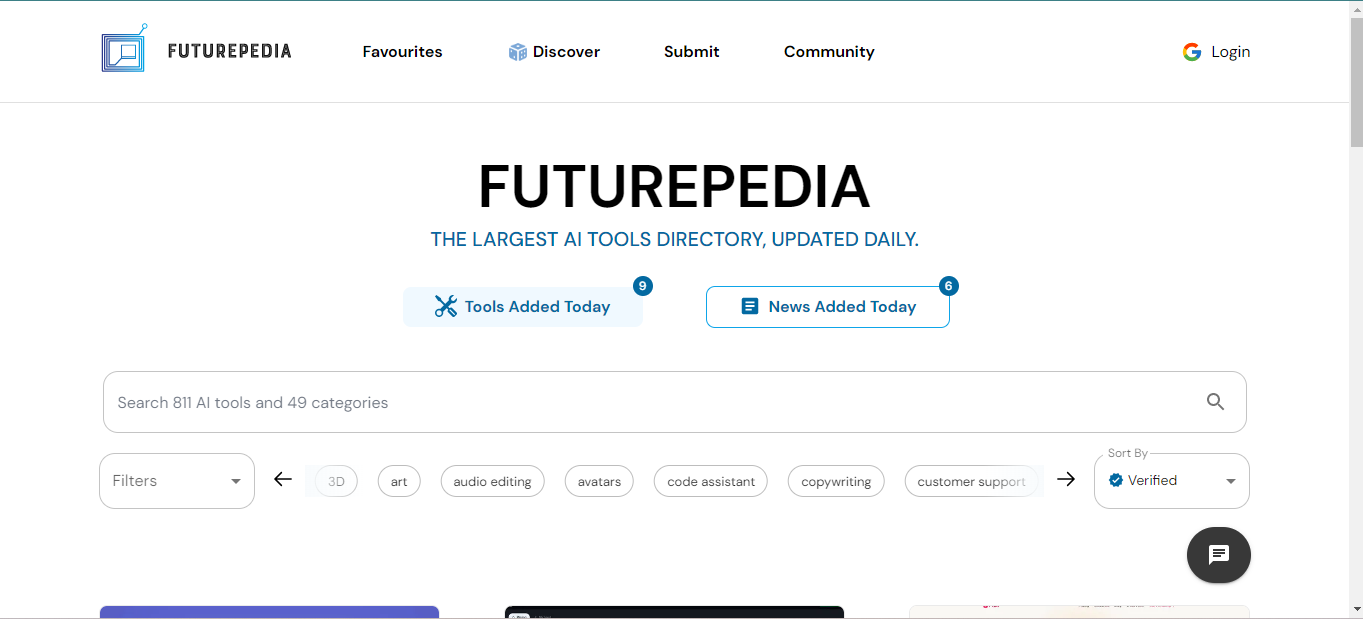Screen dimensions: 1363x619
Task: Select the 3D category chip
Action: click(336, 481)
